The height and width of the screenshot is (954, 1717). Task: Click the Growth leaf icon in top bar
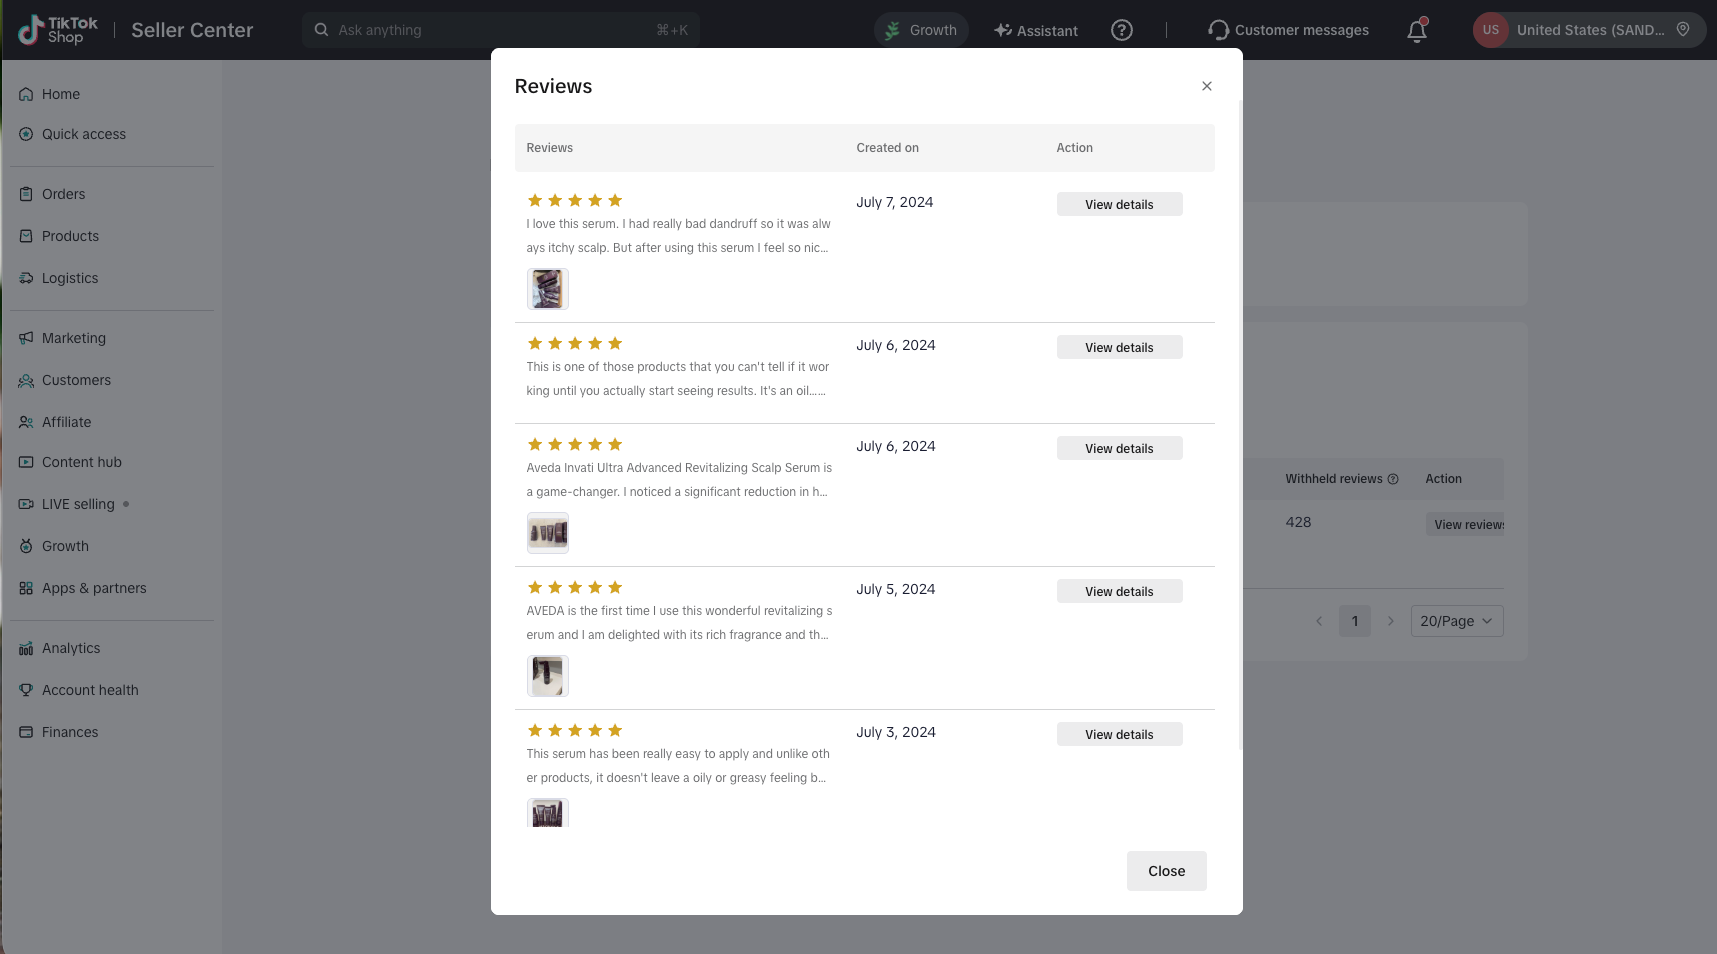892,30
